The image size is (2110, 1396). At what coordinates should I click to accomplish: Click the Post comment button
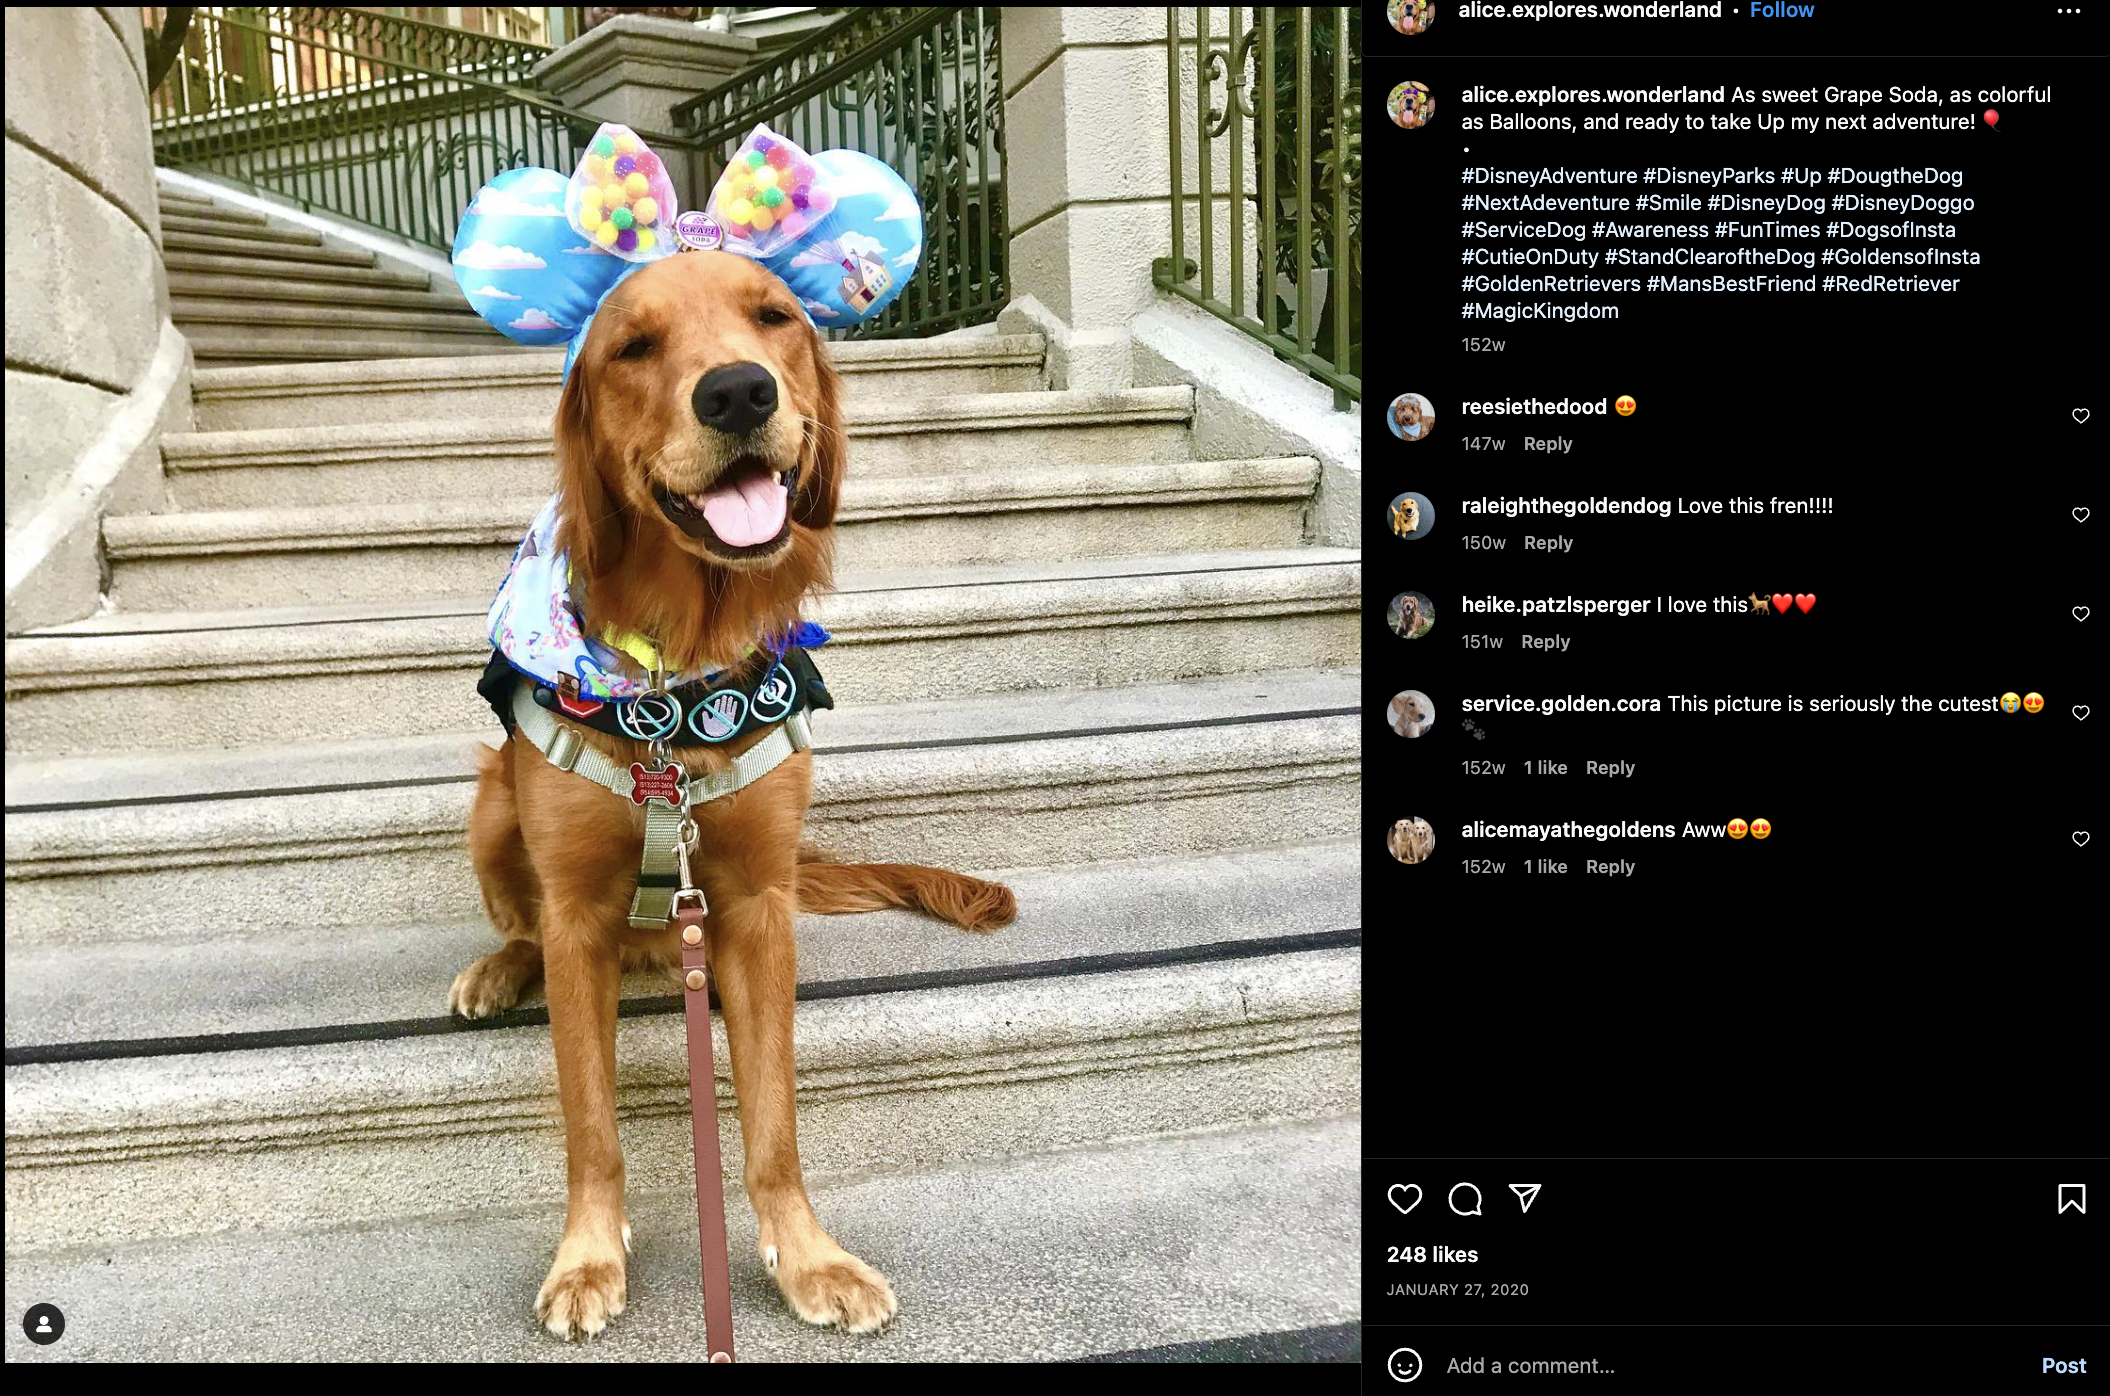point(2063,1365)
